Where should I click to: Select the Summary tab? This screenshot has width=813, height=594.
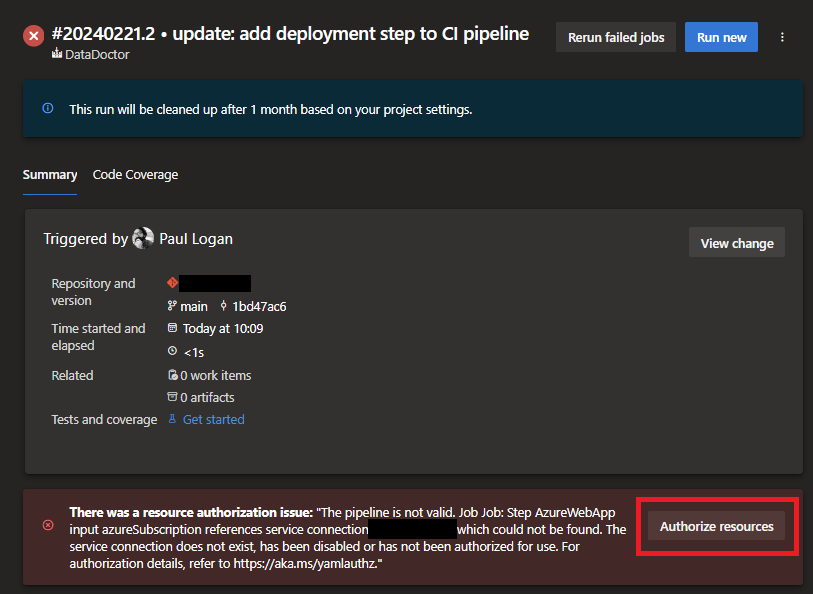50,175
